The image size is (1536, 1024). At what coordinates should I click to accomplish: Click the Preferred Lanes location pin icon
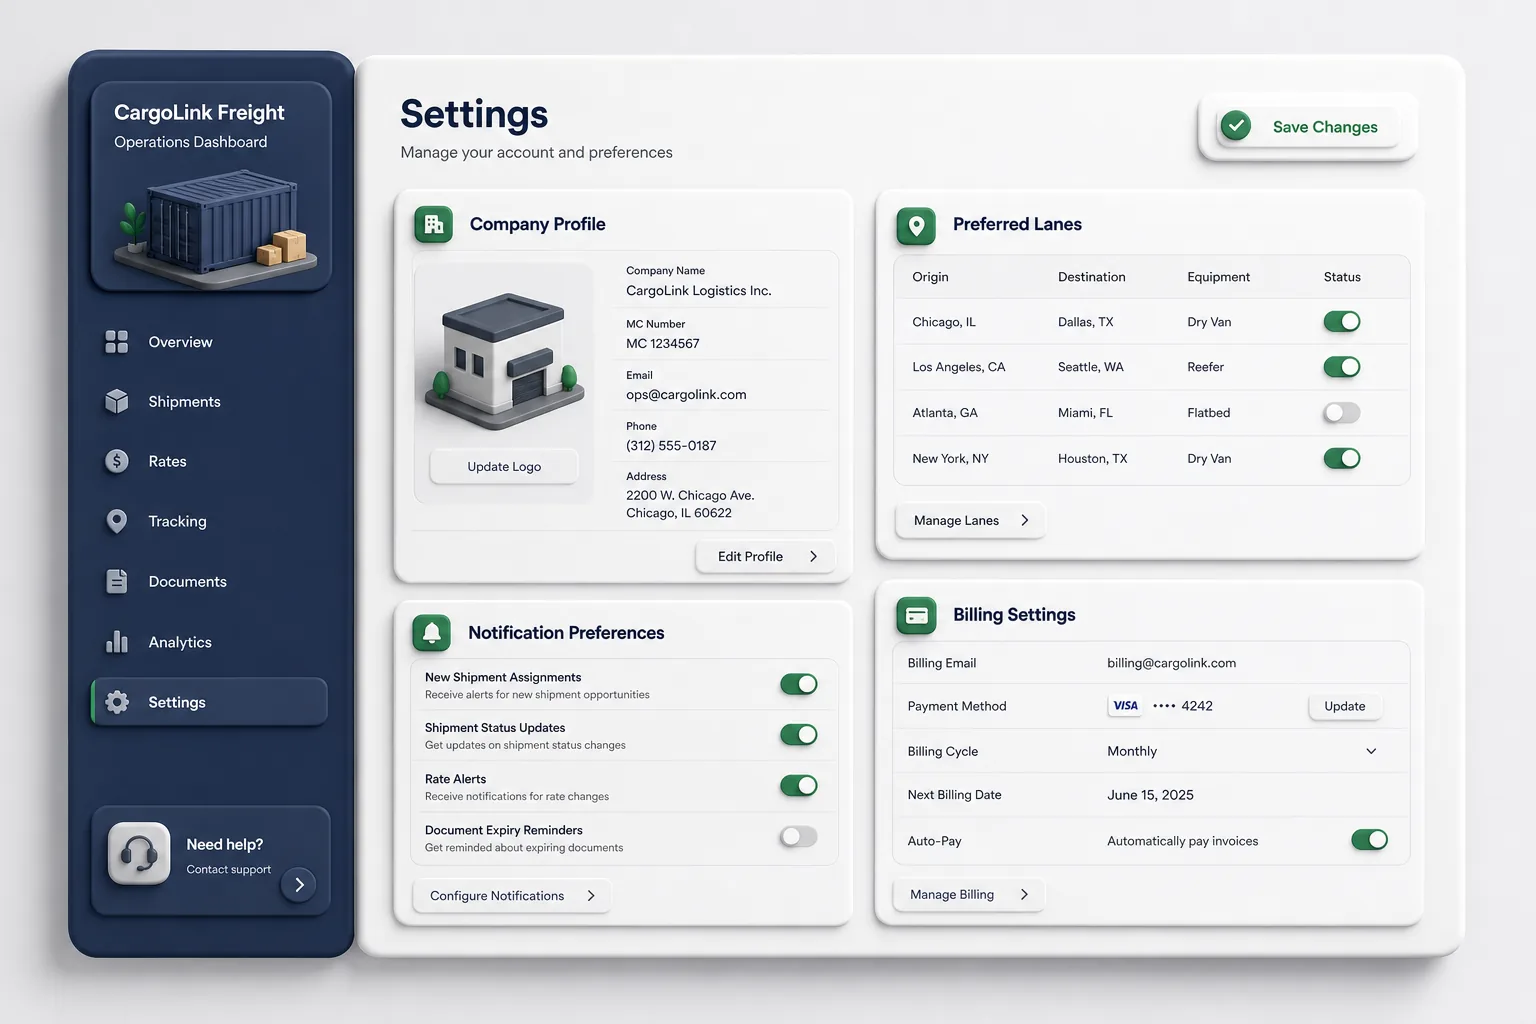tap(916, 226)
